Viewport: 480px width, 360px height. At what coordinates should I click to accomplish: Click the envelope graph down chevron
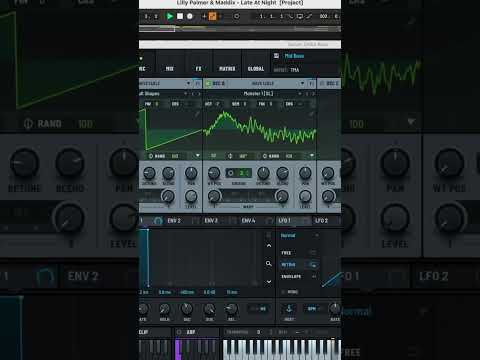pyautogui.click(x=269, y=282)
